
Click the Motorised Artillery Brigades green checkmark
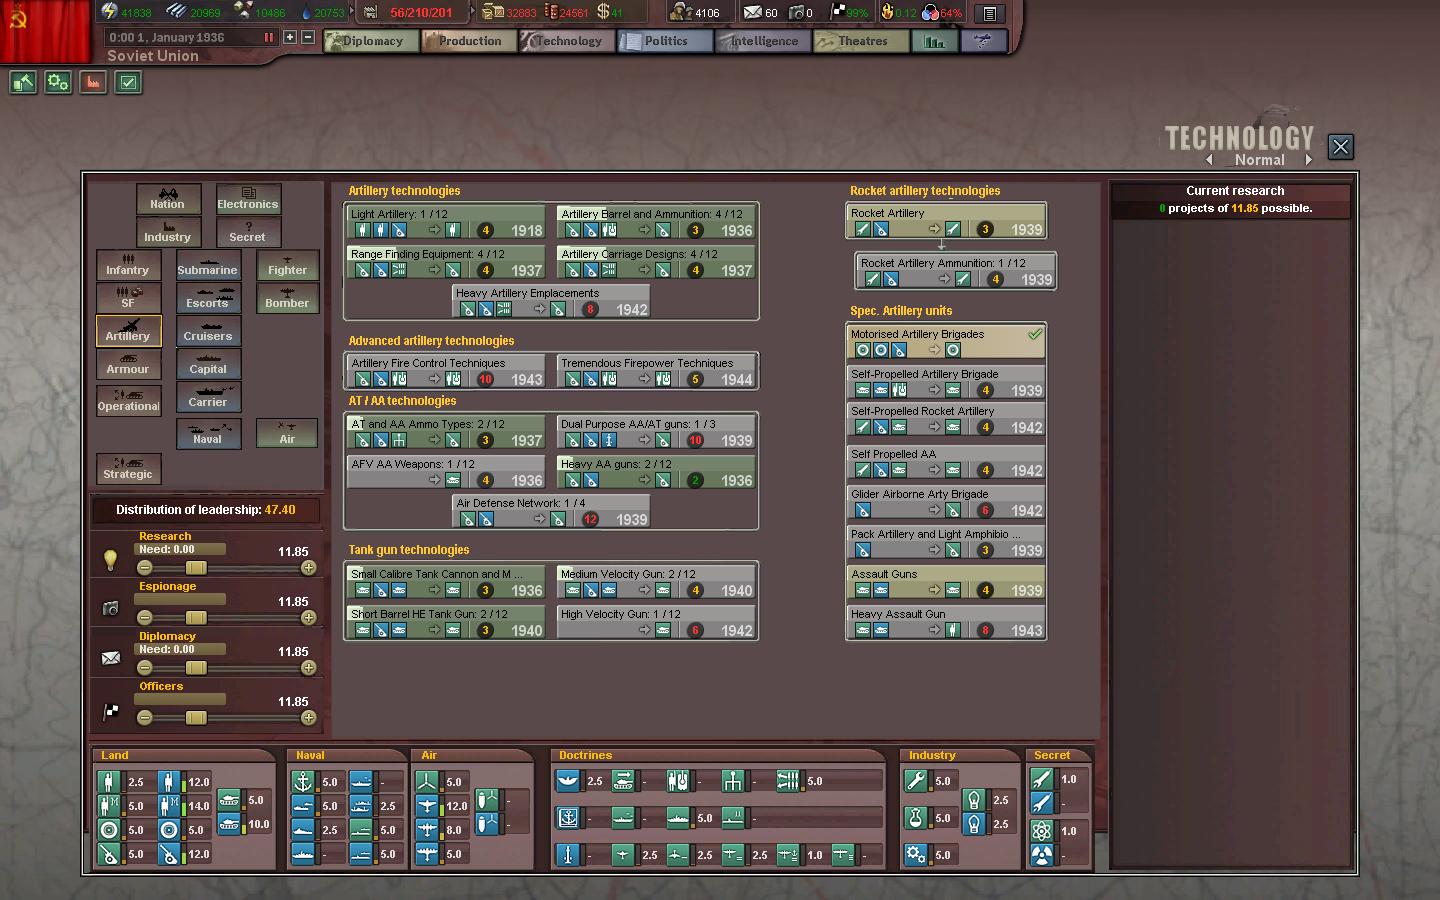coord(1035,335)
